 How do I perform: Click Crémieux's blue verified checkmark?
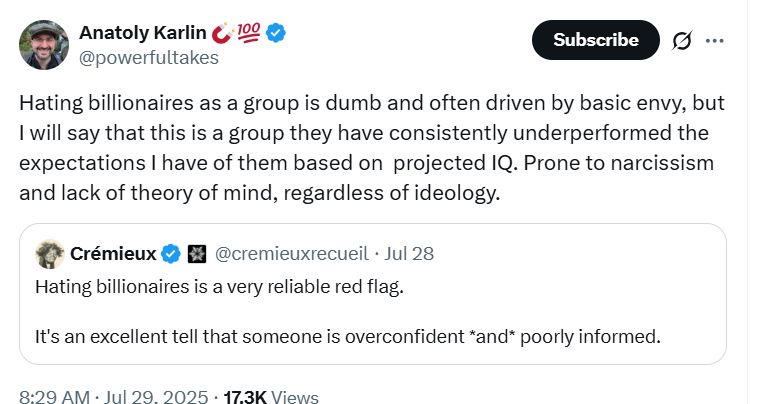point(171,254)
